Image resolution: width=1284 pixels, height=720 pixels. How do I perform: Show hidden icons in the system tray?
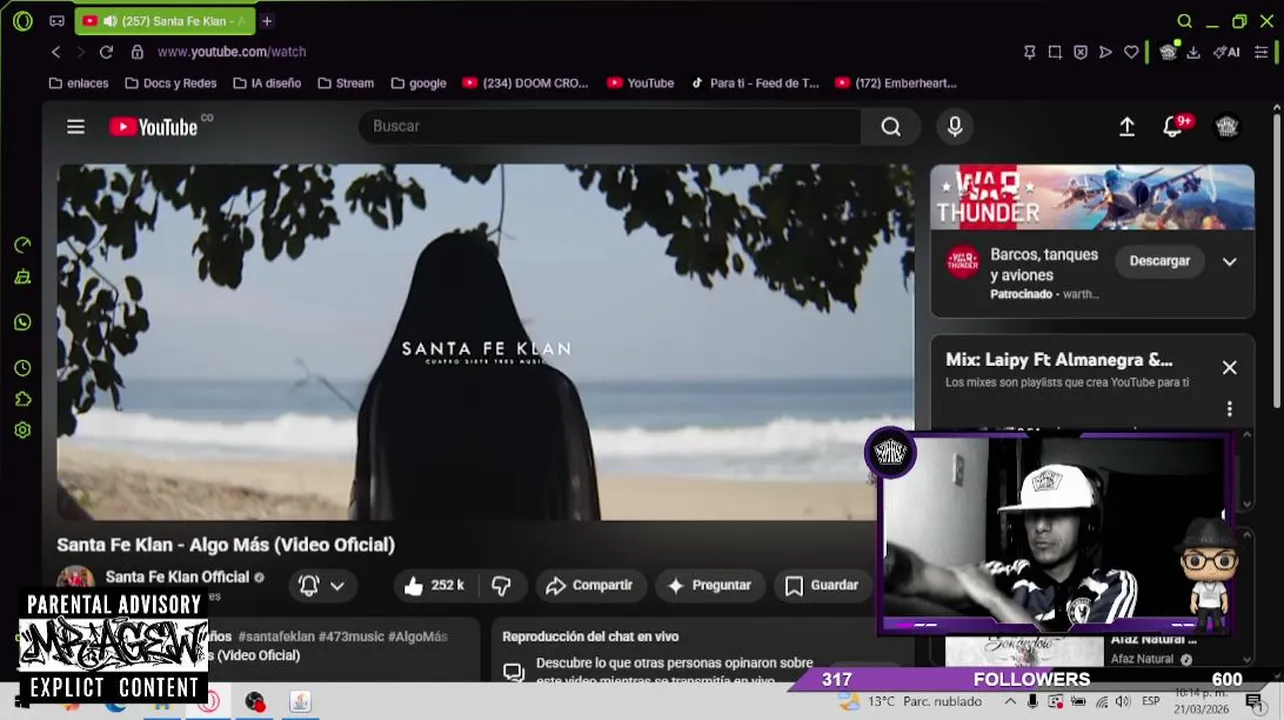tap(1011, 701)
